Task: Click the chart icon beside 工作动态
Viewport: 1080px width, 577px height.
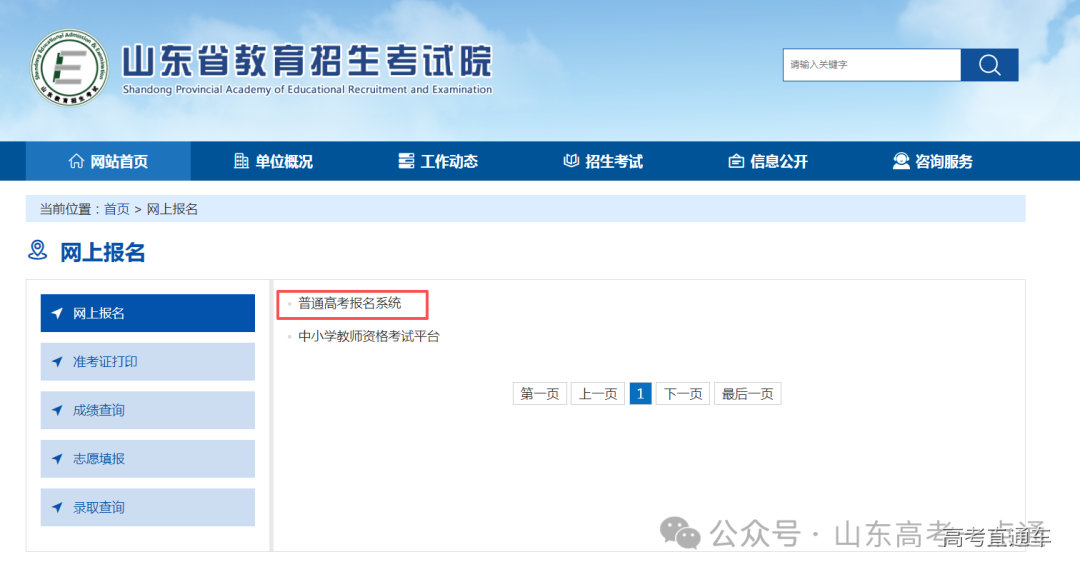Action: coord(405,160)
